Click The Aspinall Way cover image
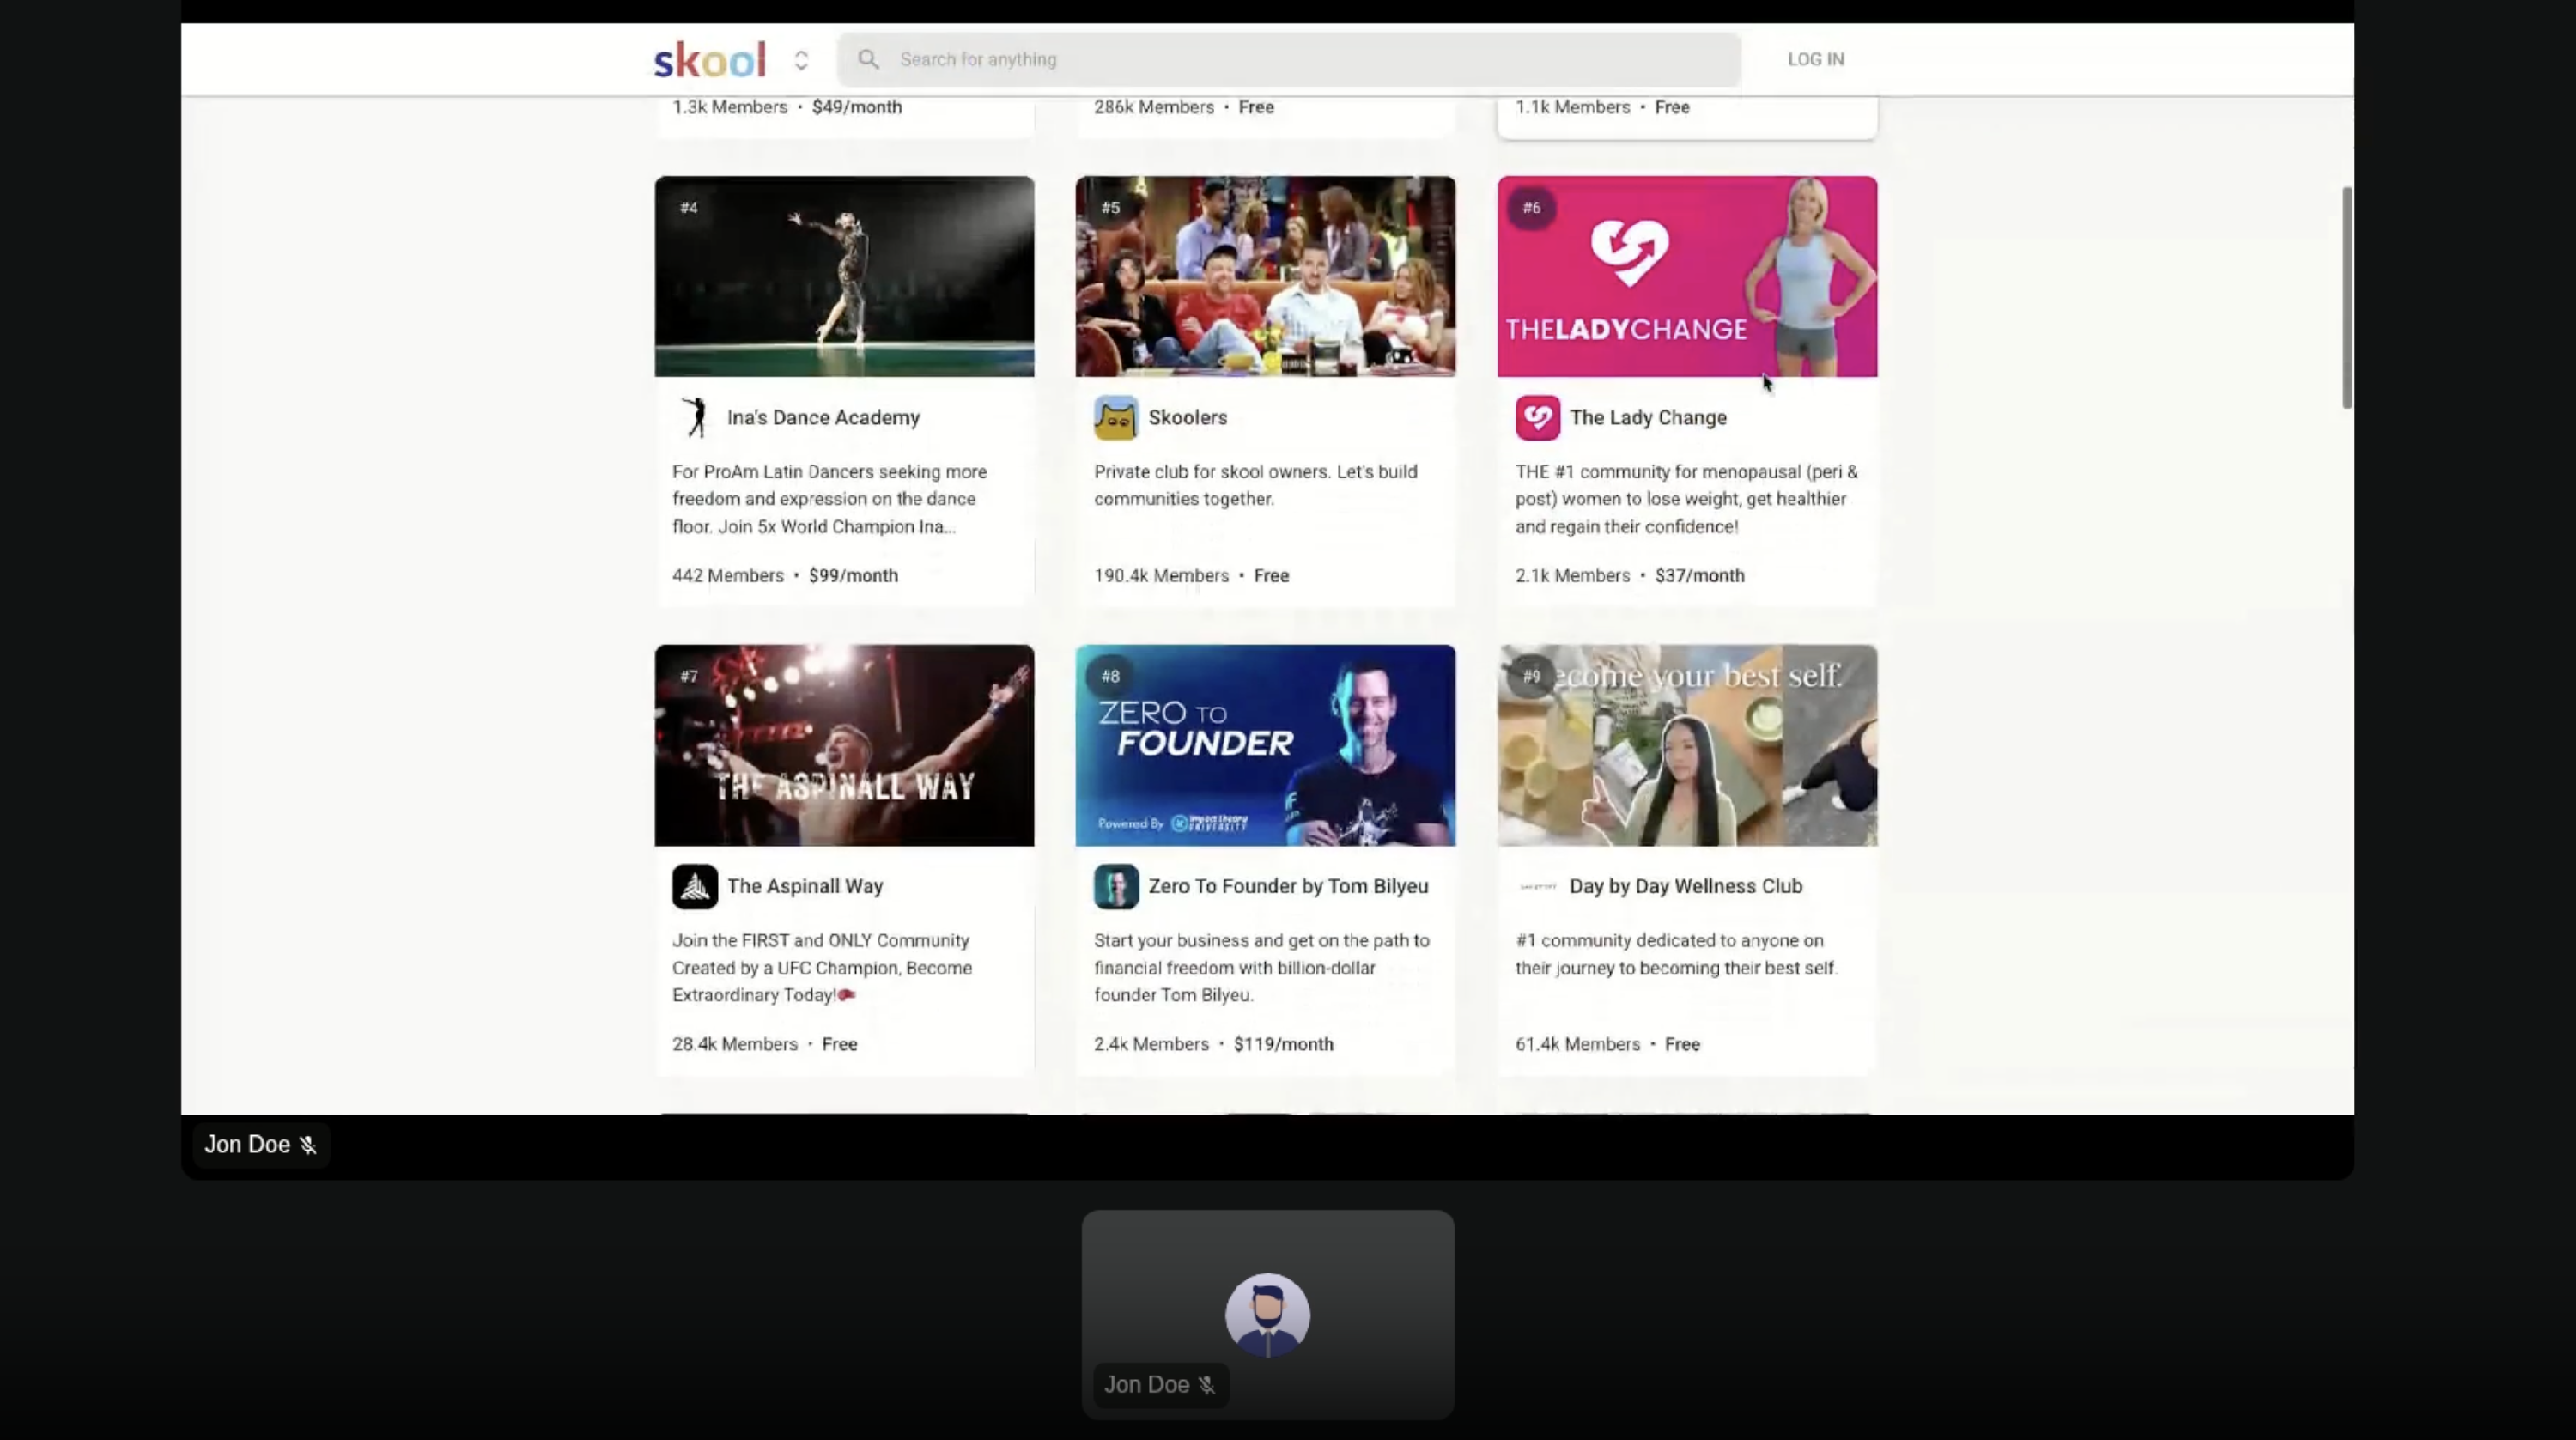Viewport: 2576px width, 1440px height. pos(844,746)
